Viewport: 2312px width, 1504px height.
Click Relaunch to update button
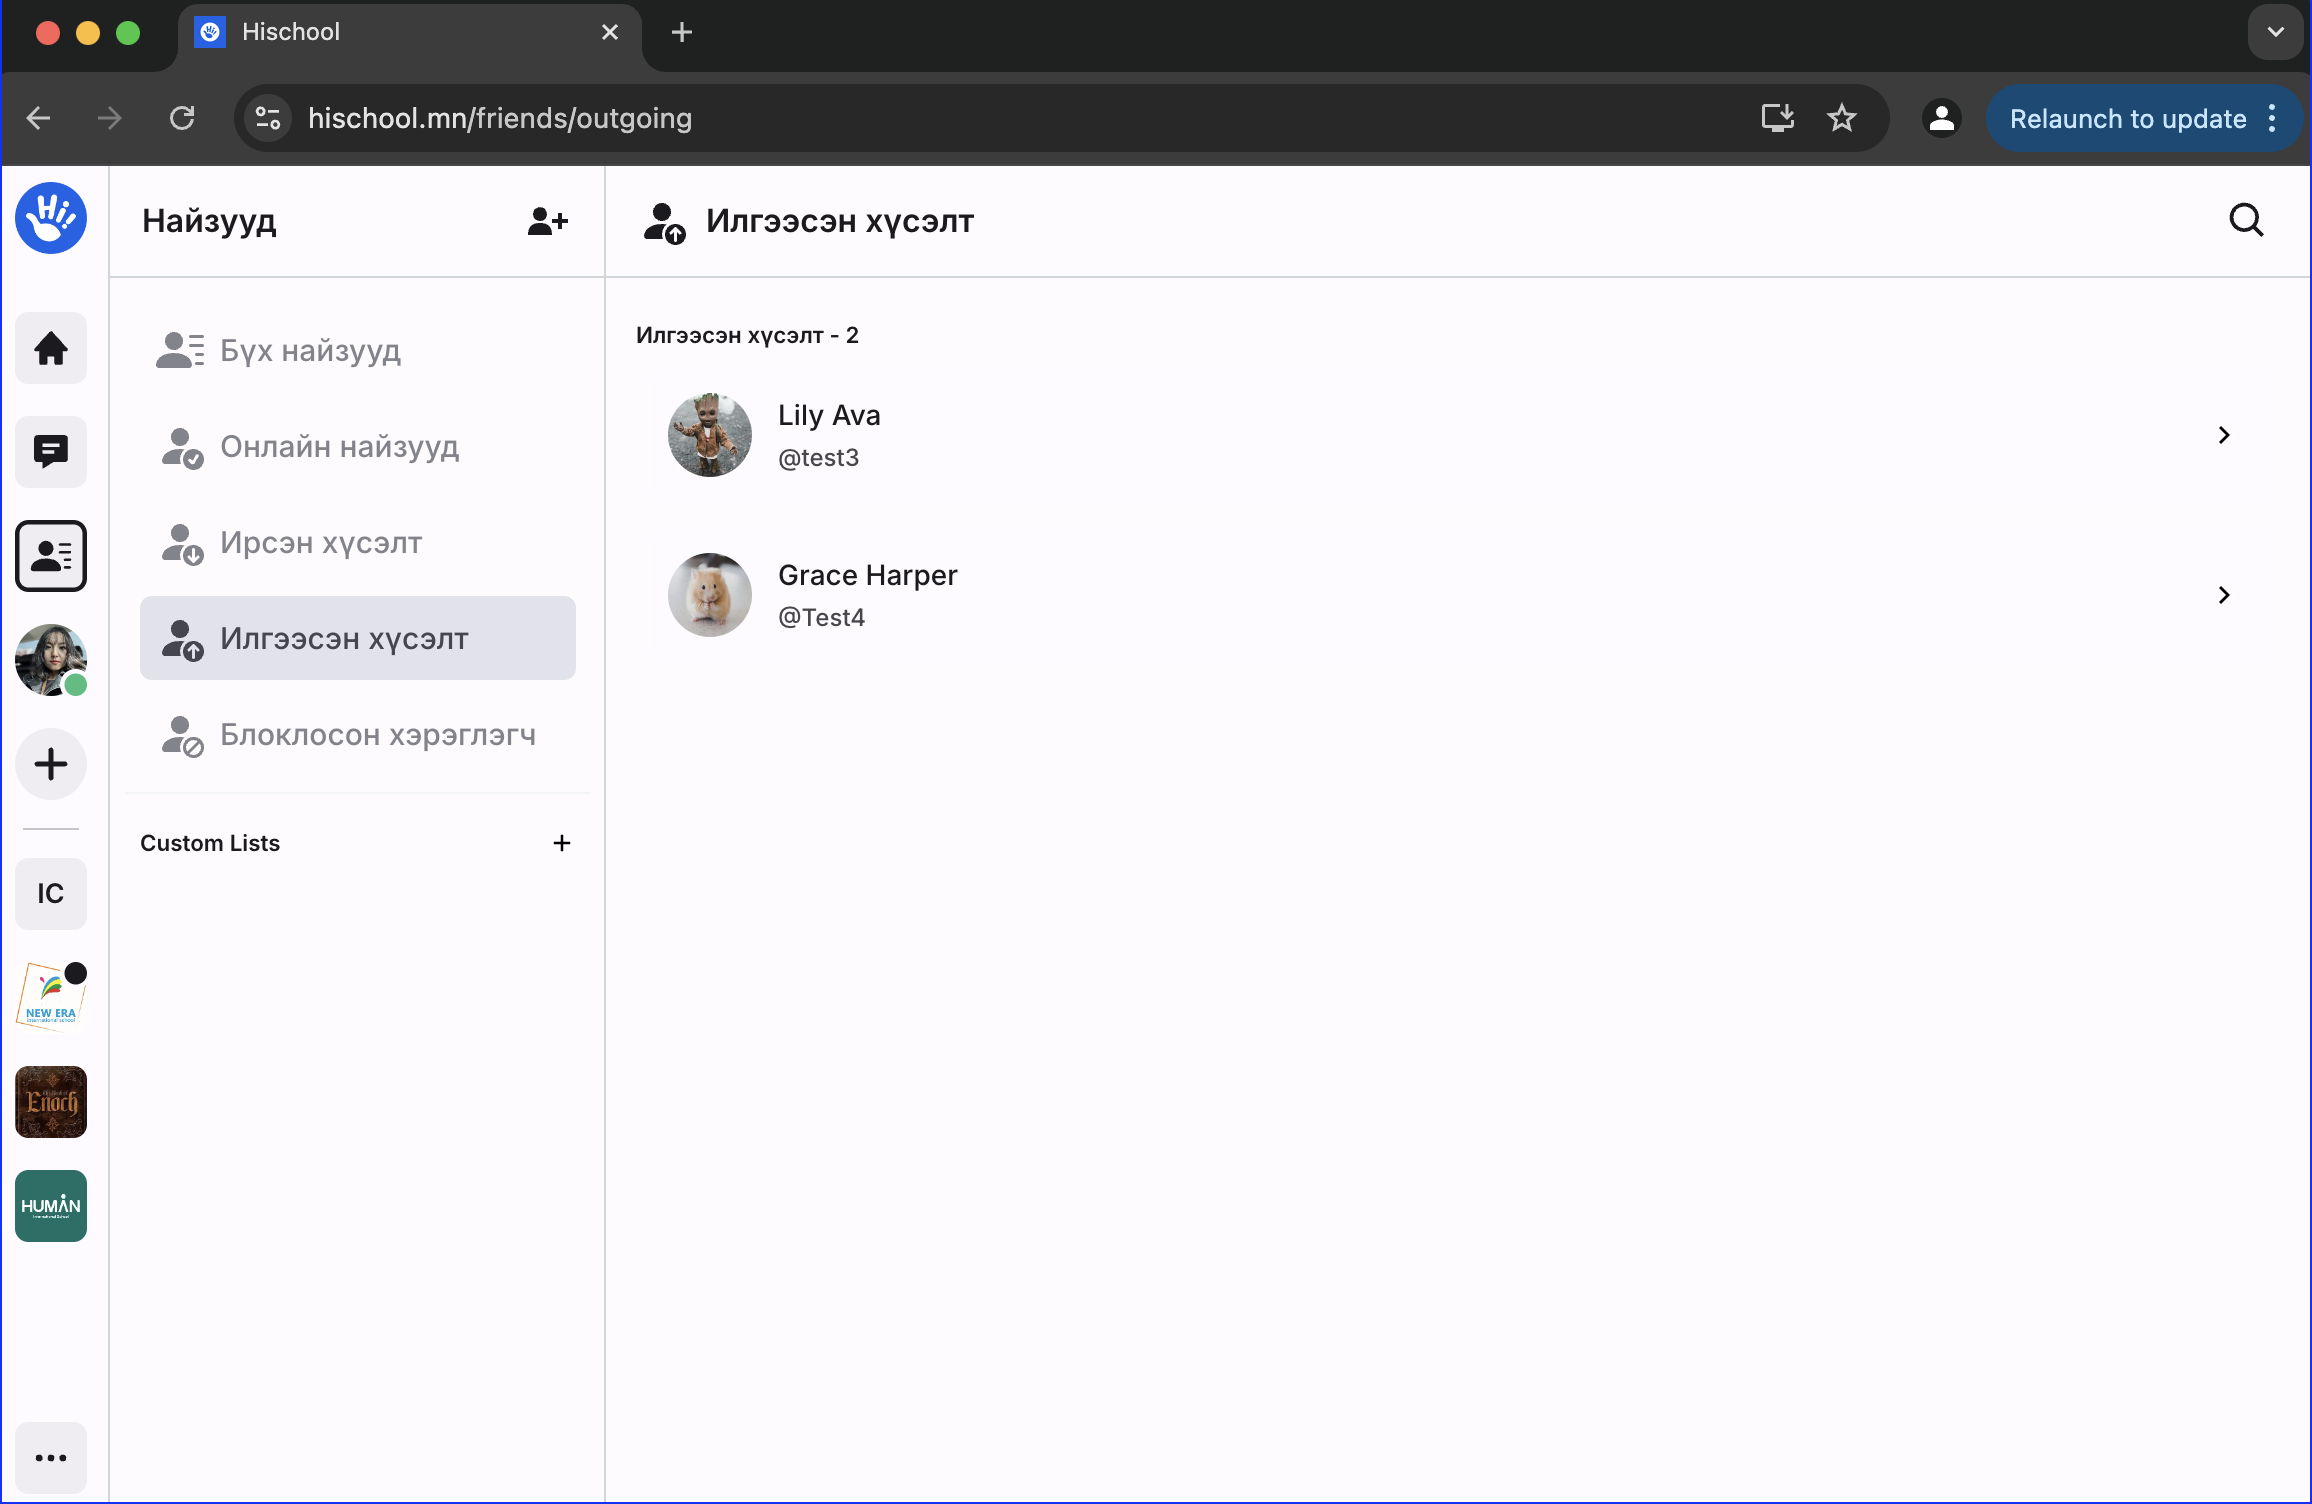click(x=2128, y=119)
